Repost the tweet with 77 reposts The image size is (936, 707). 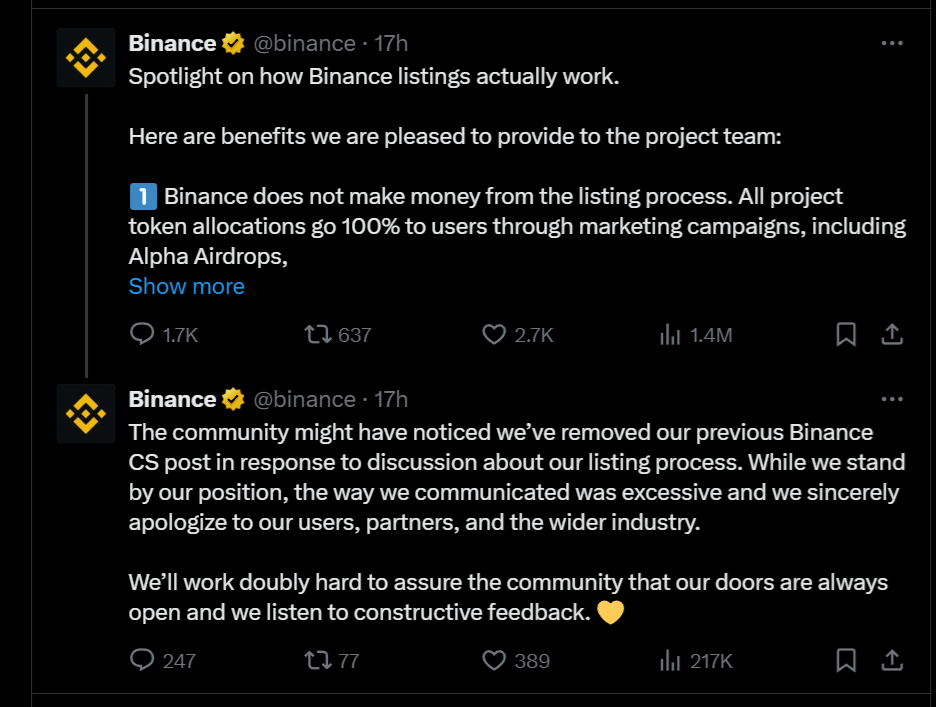pyautogui.click(x=317, y=660)
